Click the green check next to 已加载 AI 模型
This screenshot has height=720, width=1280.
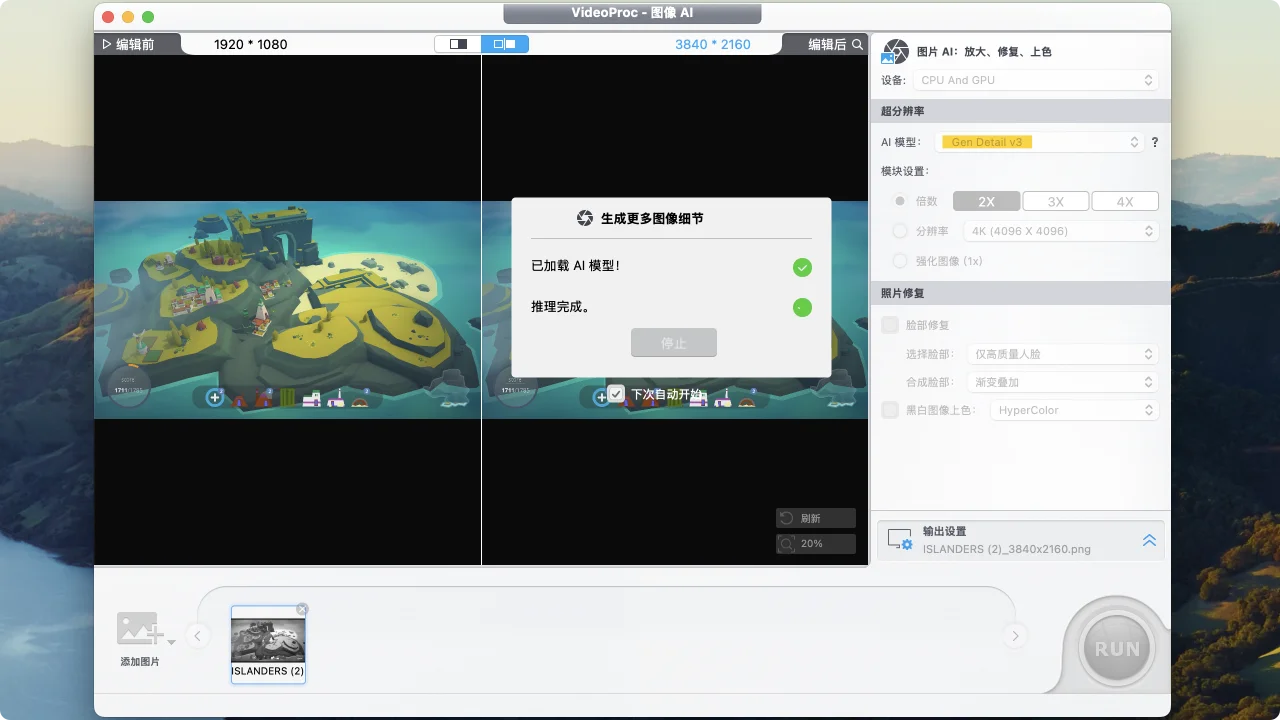point(802,267)
